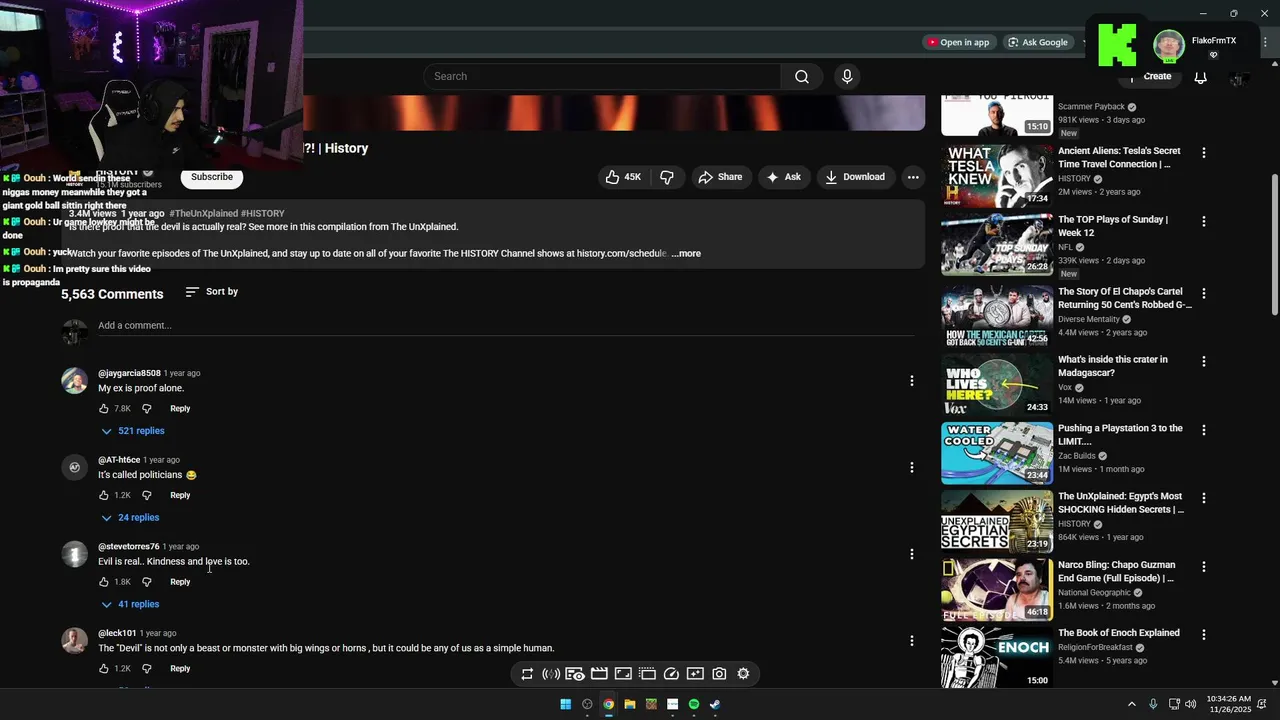Like the @stevetorres76 comment
Screen dimensions: 1280x720
(x=104, y=582)
